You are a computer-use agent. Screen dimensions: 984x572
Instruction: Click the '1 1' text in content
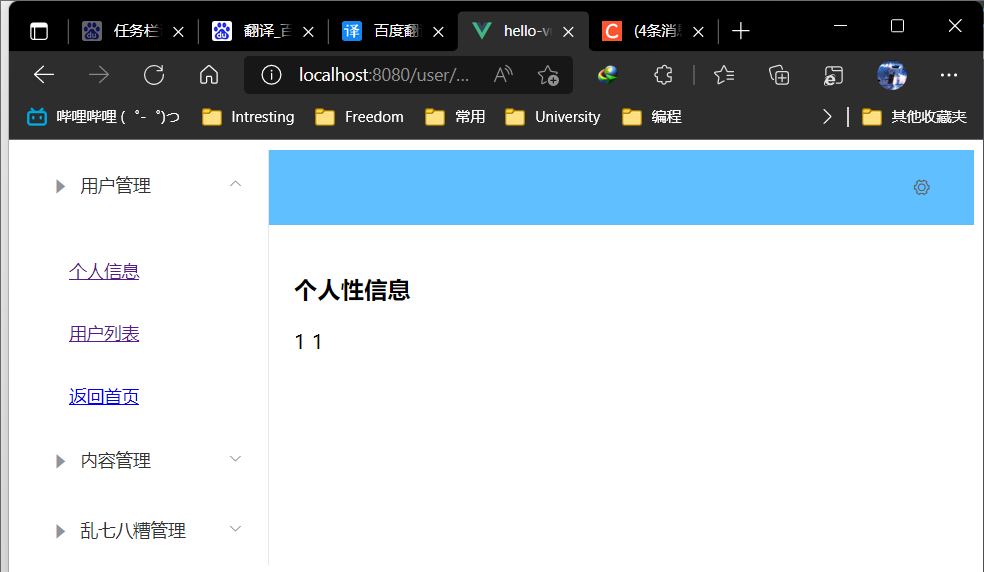tap(308, 342)
